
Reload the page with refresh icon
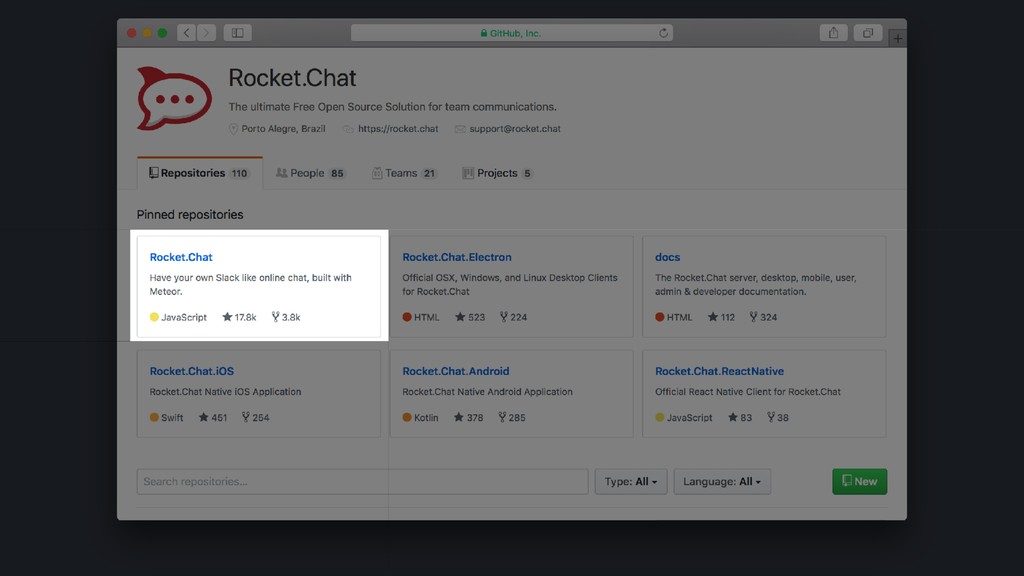(x=664, y=33)
